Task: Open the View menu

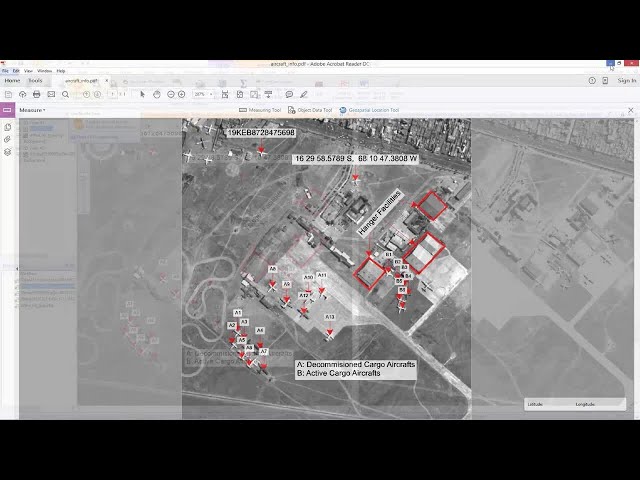Action: [x=28, y=71]
